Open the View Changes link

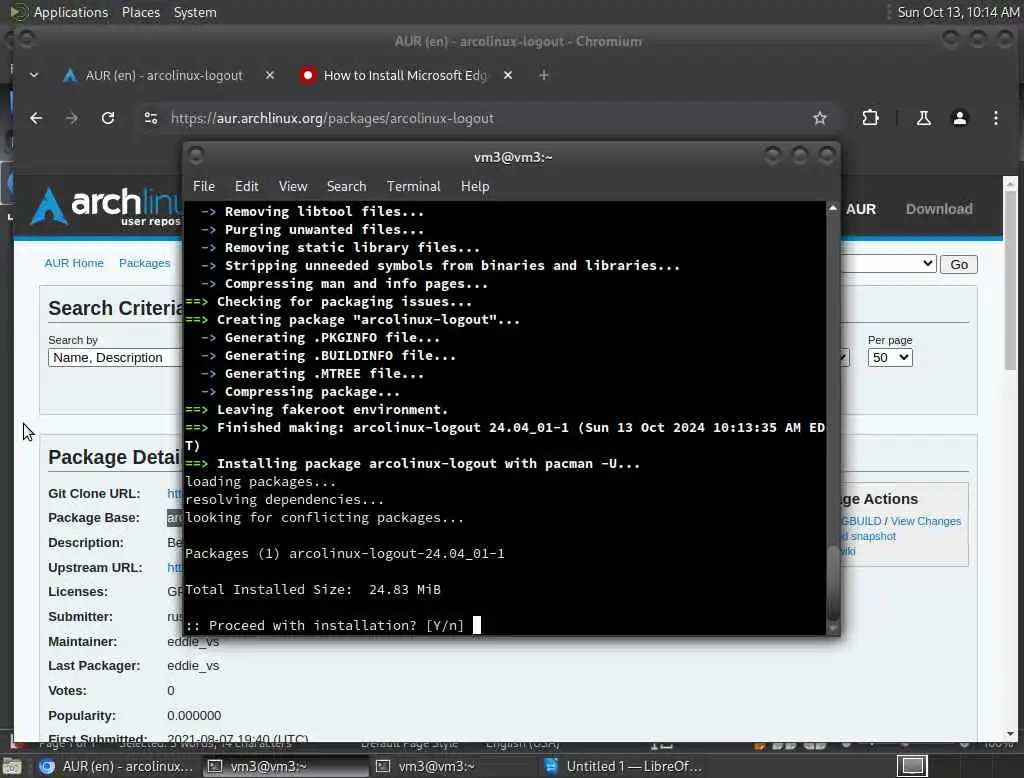click(x=925, y=521)
